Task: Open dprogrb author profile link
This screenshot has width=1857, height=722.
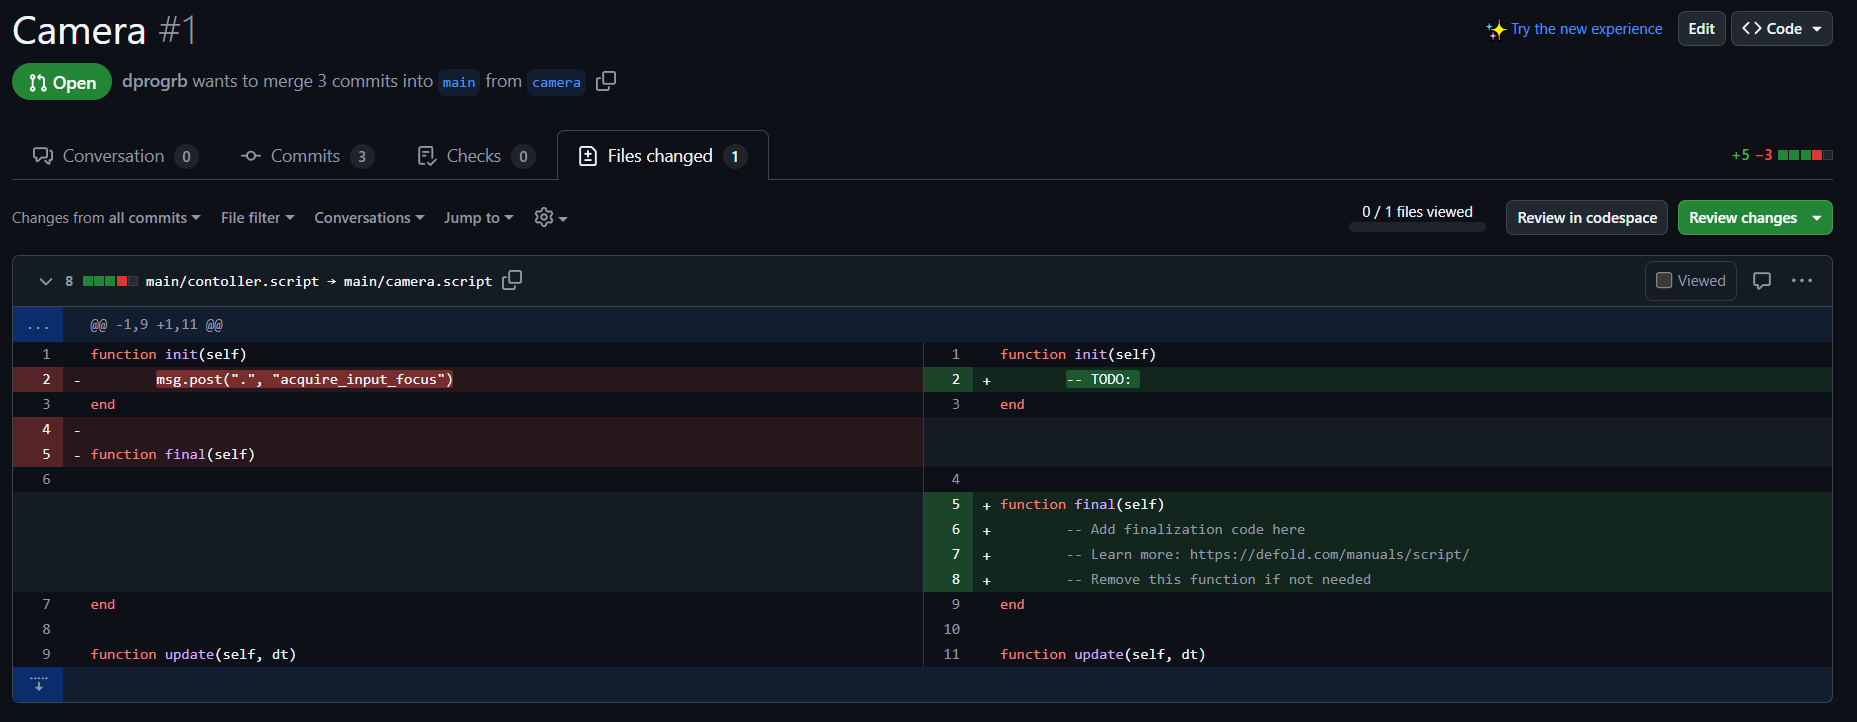Action: pos(155,81)
